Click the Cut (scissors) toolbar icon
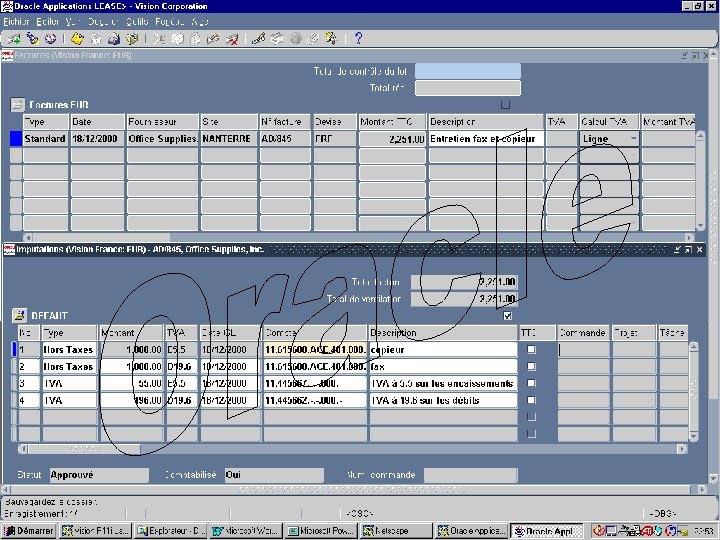 [x=159, y=39]
